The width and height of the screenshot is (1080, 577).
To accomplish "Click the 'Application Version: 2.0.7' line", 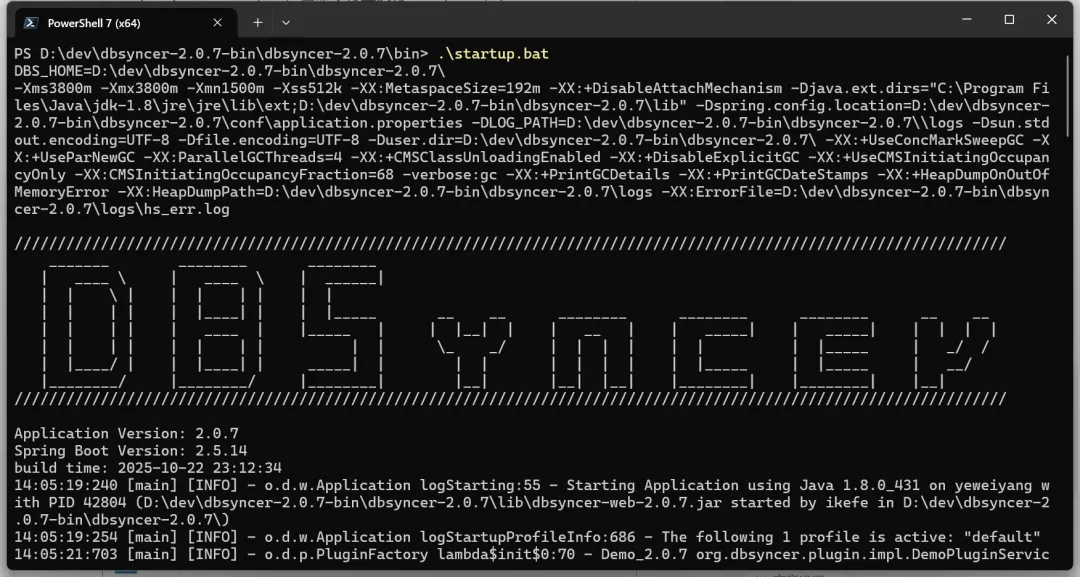I will click(x=127, y=433).
